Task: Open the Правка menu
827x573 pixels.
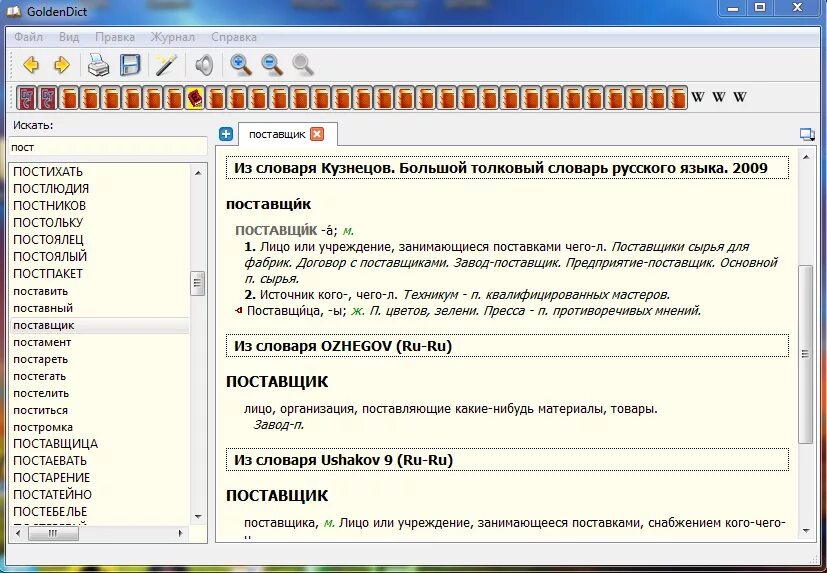Action: (x=115, y=37)
